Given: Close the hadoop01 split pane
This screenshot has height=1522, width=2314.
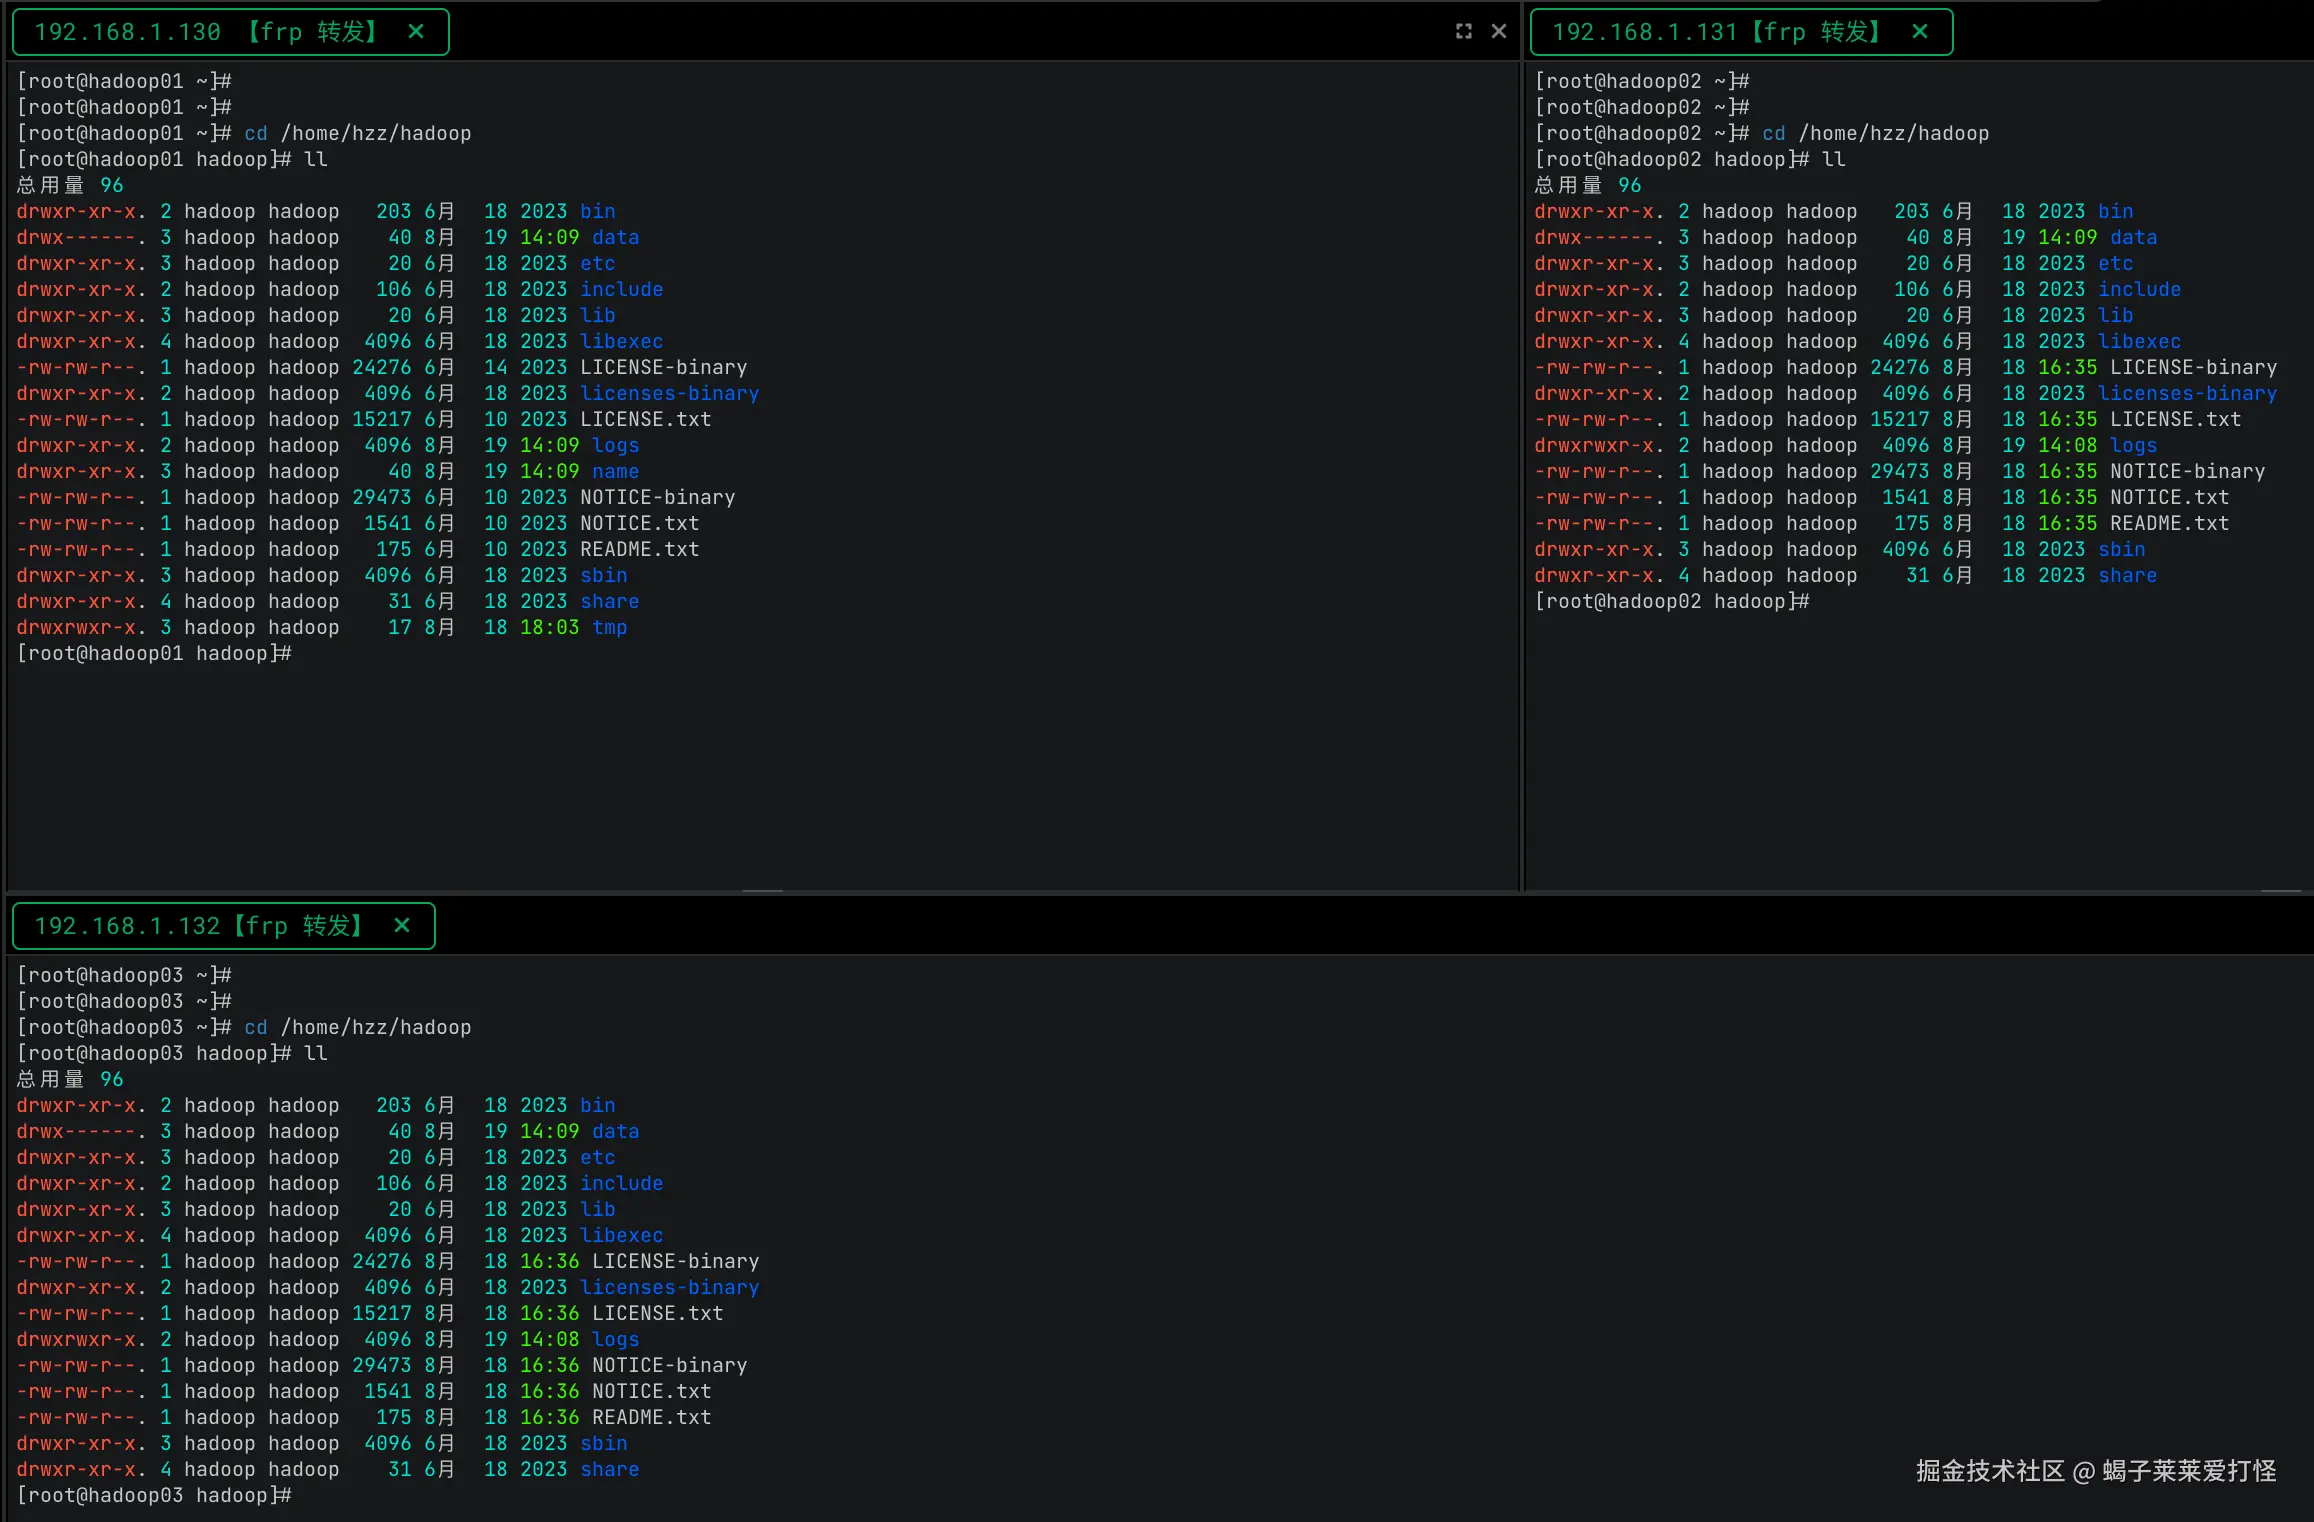Looking at the screenshot, I should [x=1498, y=32].
